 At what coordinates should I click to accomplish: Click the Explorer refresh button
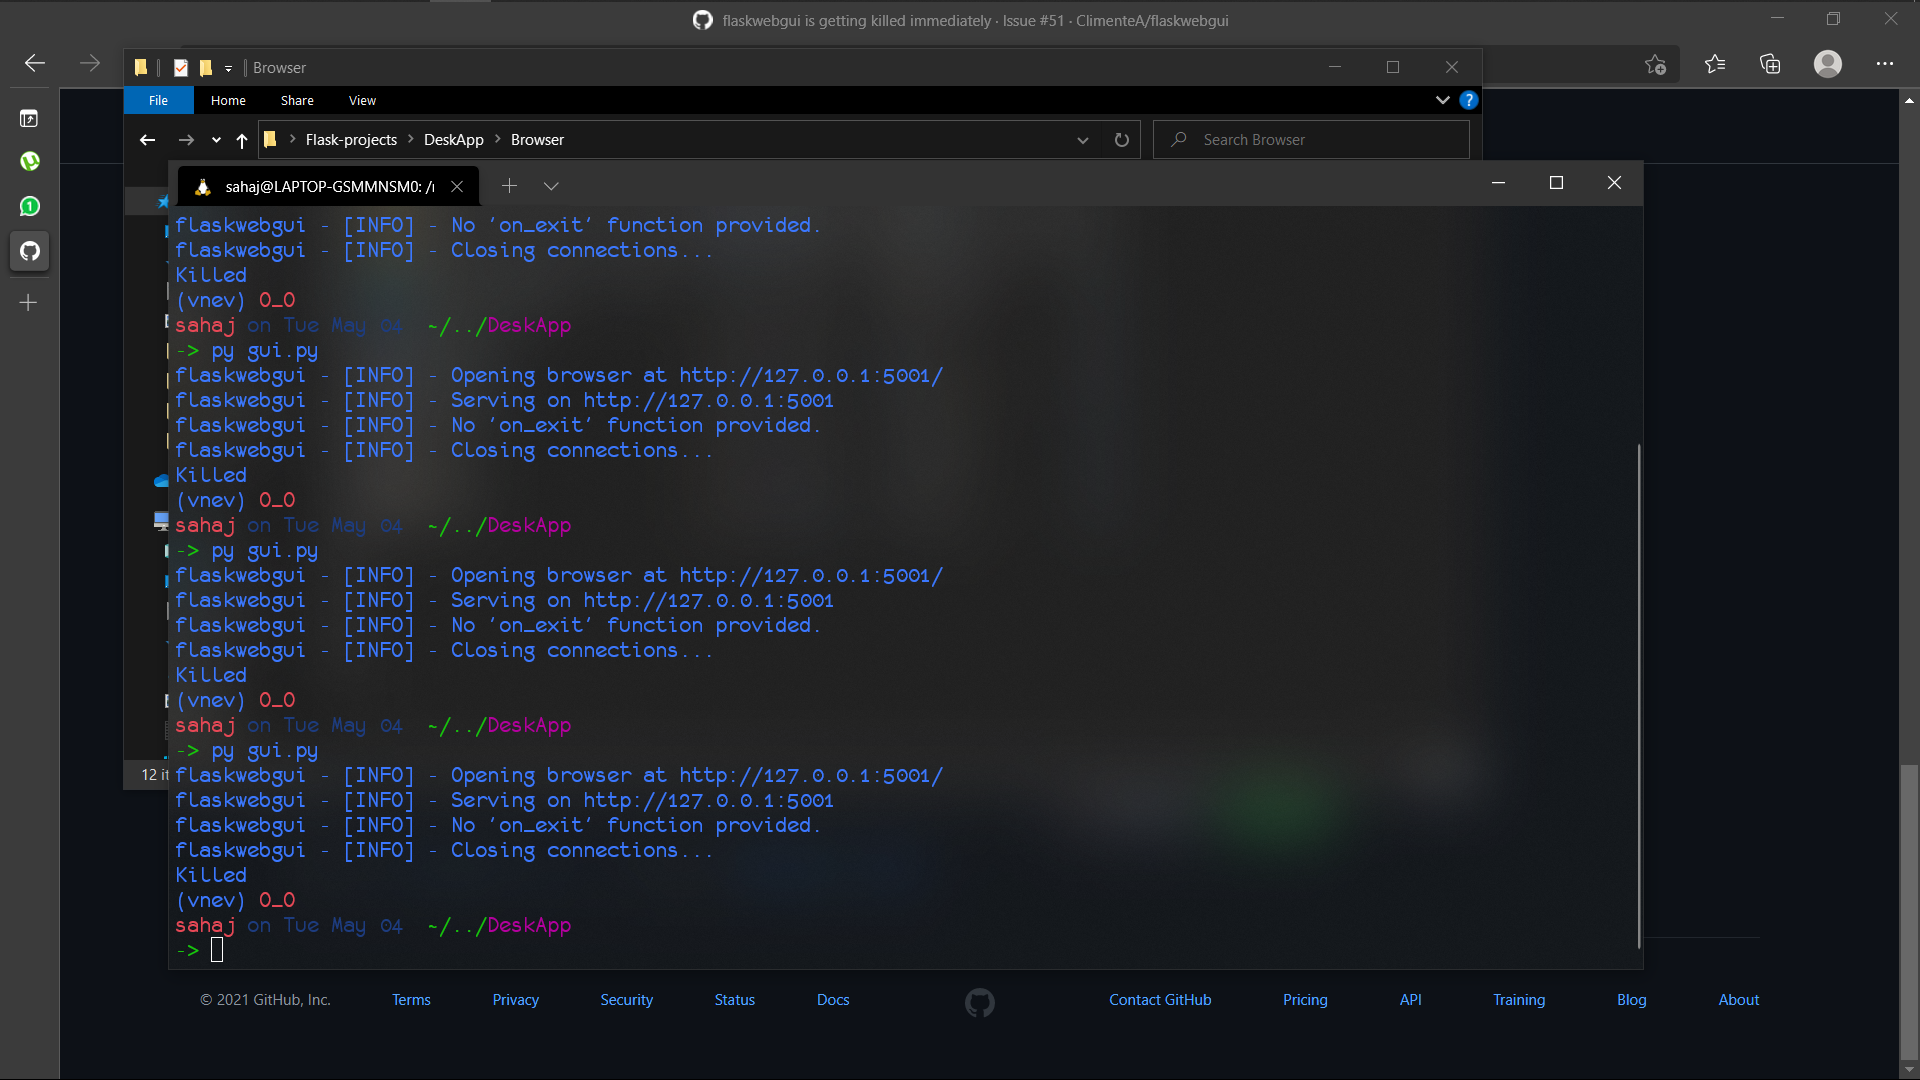pos(1122,140)
